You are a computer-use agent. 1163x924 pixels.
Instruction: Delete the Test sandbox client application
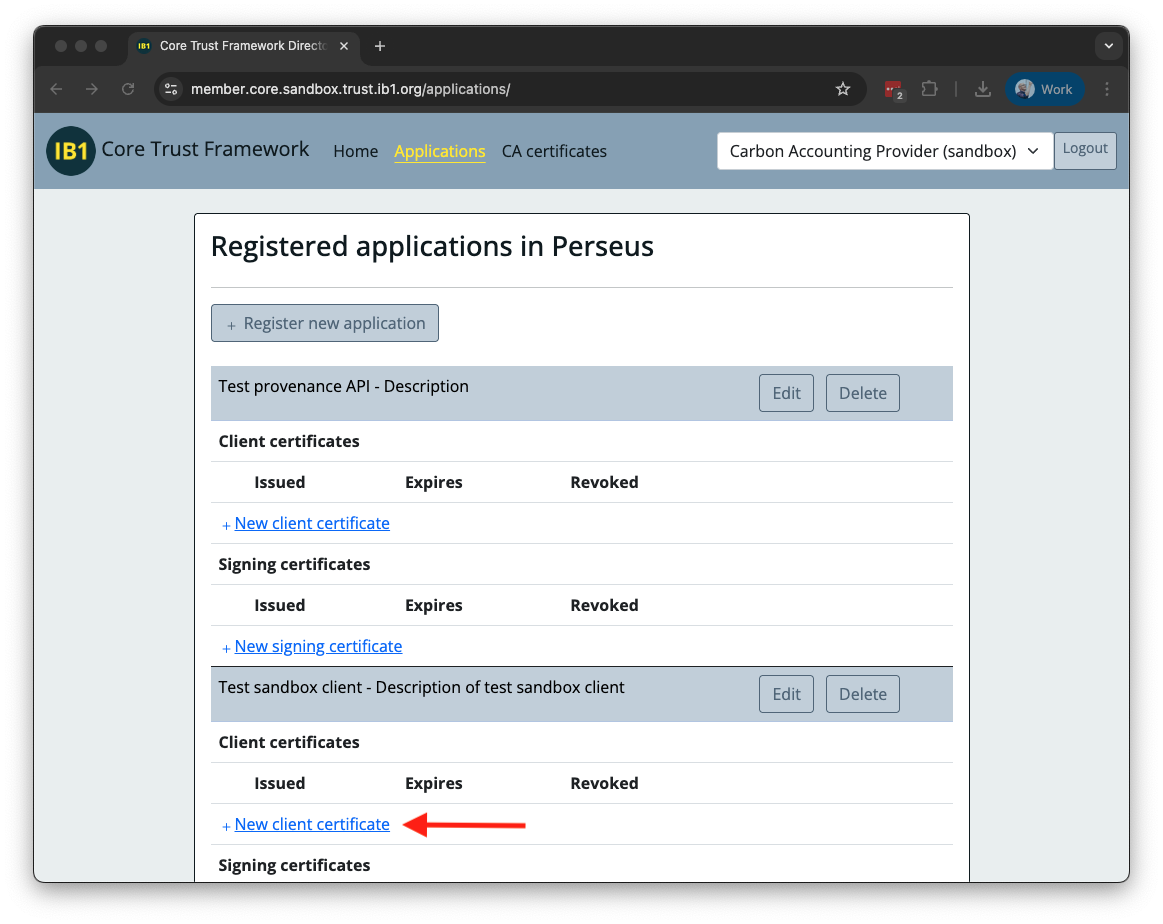point(863,694)
